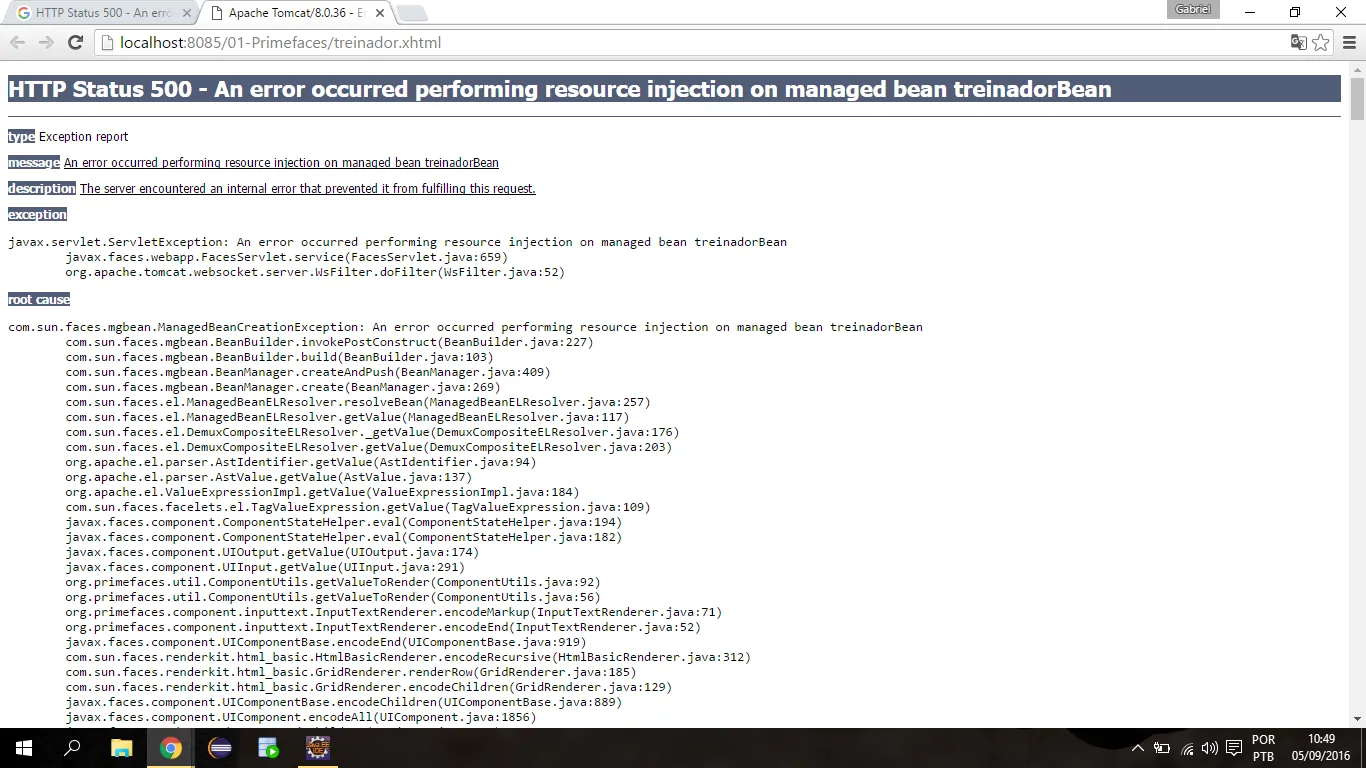Click the 'type' label

(21, 136)
